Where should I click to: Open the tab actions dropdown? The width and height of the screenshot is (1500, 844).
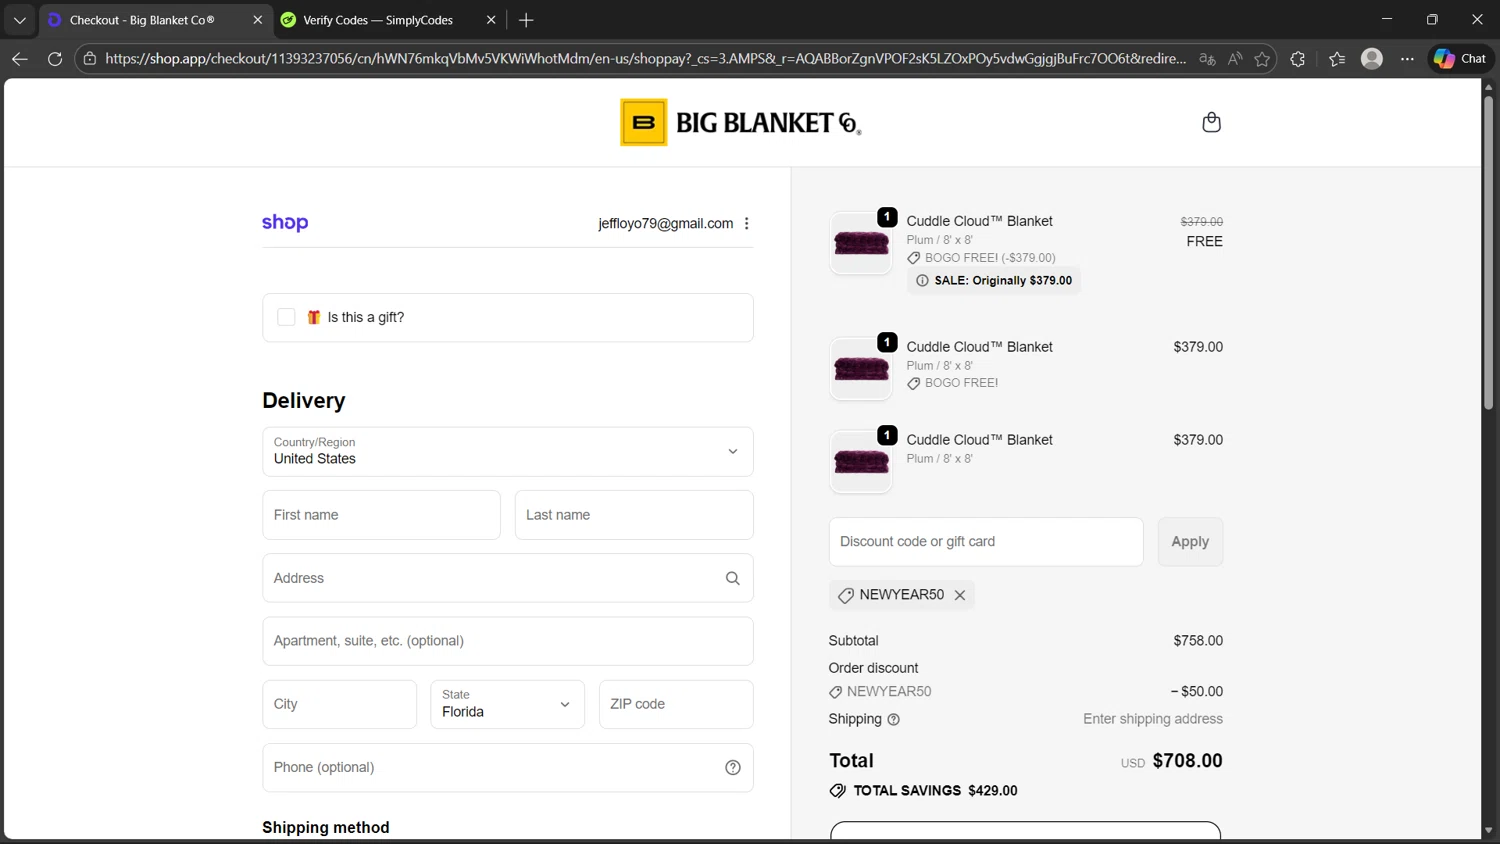[x=19, y=20]
